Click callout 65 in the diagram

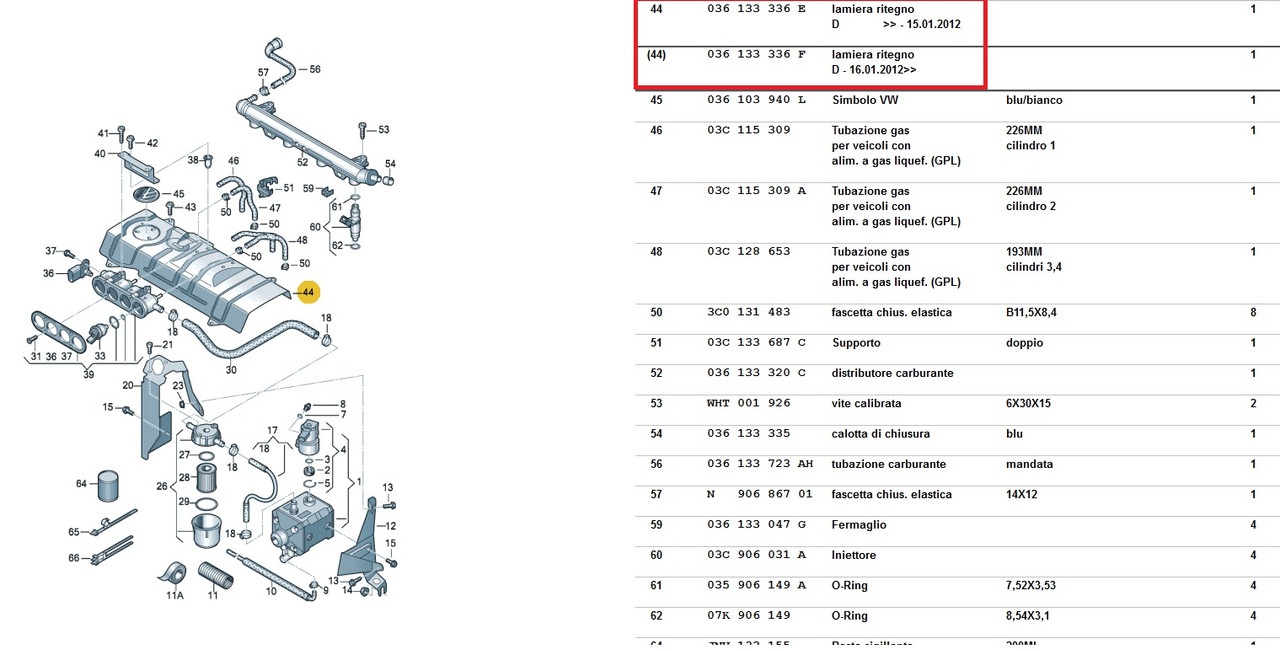[x=74, y=532]
